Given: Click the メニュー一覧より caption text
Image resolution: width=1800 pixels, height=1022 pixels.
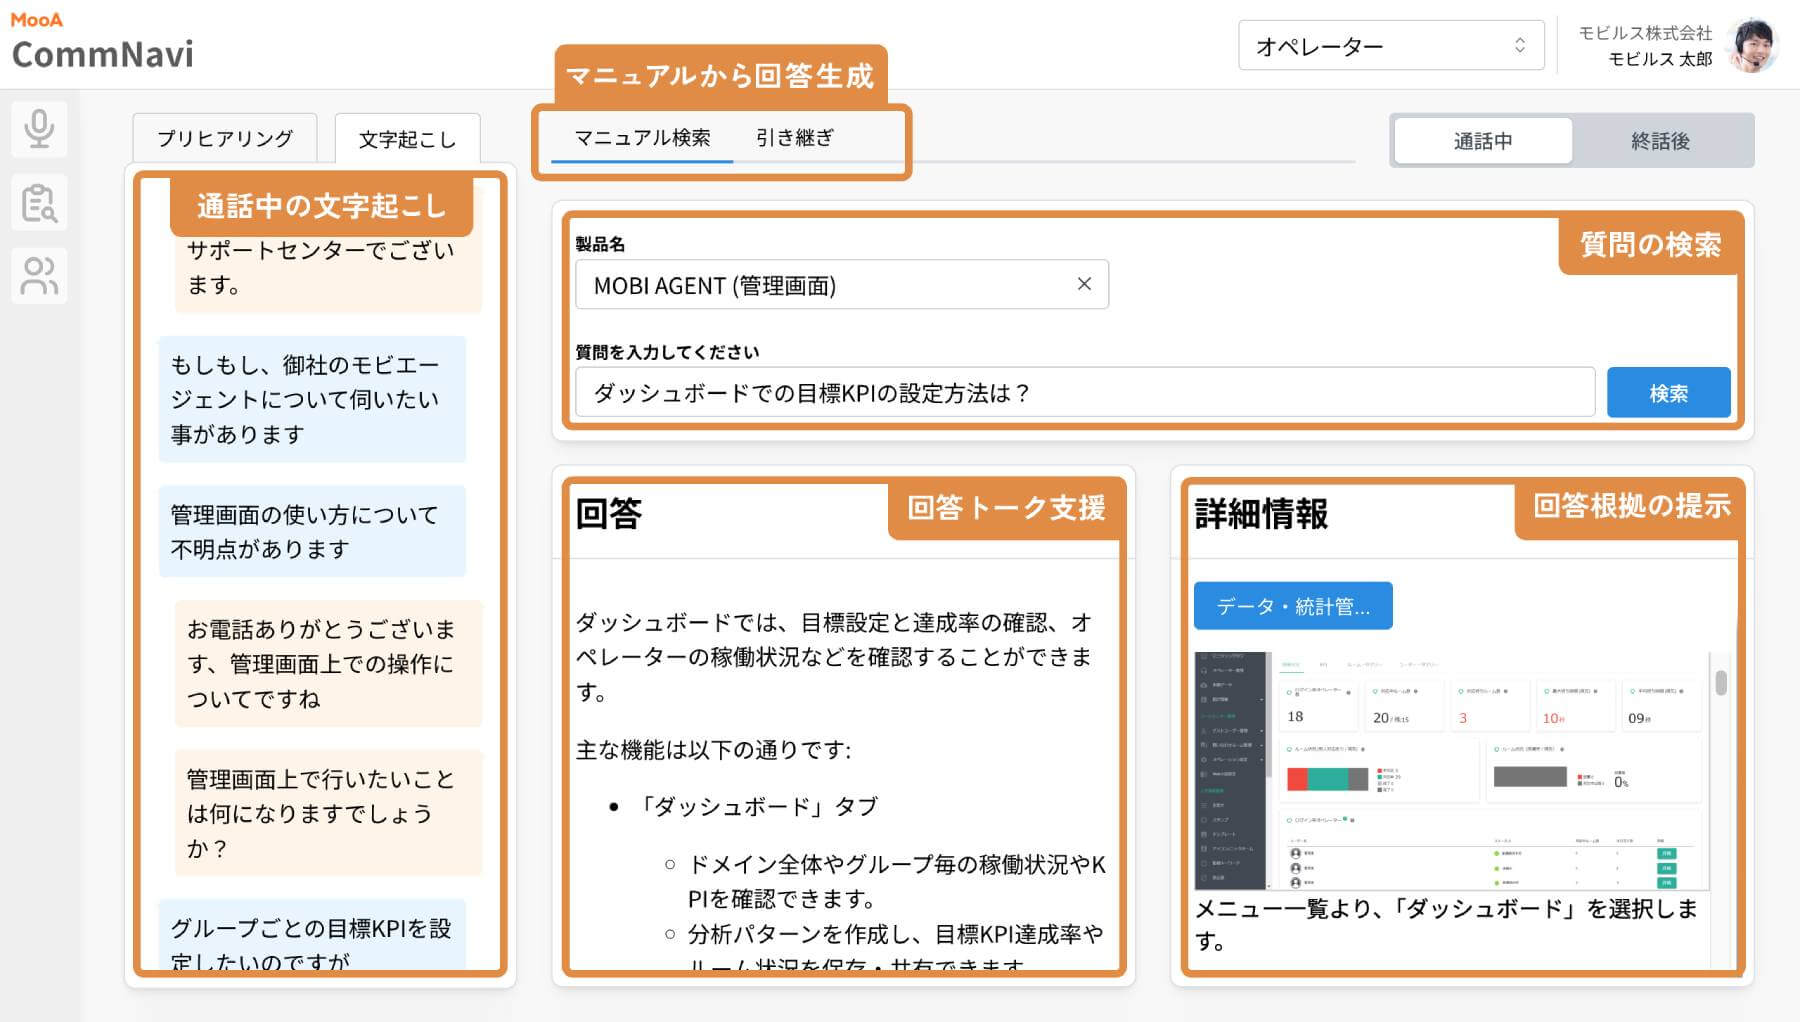Looking at the screenshot, I should 1446,925.
